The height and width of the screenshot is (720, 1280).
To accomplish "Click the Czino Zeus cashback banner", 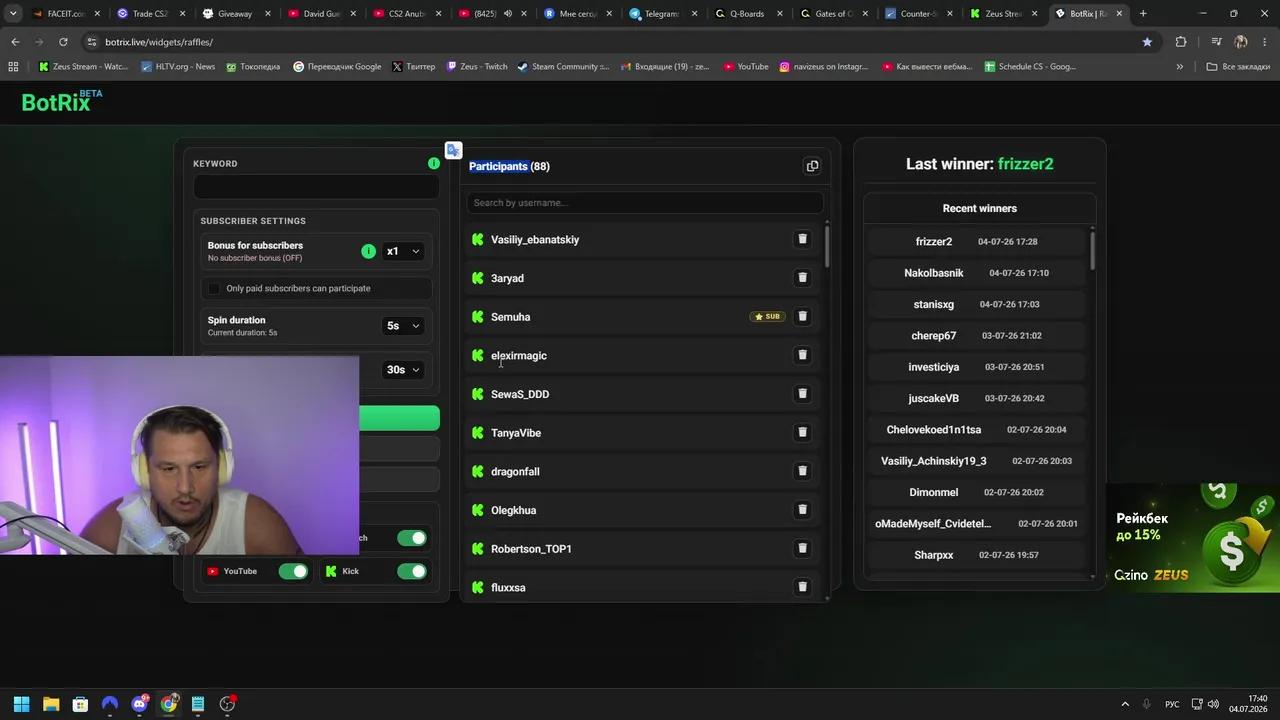I will (x=1192, y=538).
